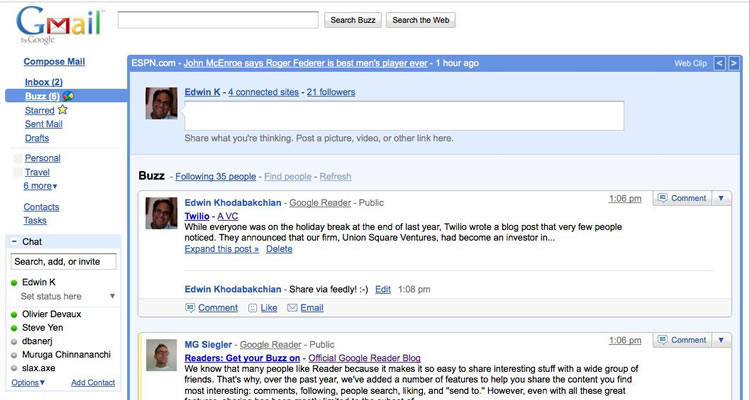The image size is (750, 400).
Task: Click the Like smiley icon
Action: [253, 308]
